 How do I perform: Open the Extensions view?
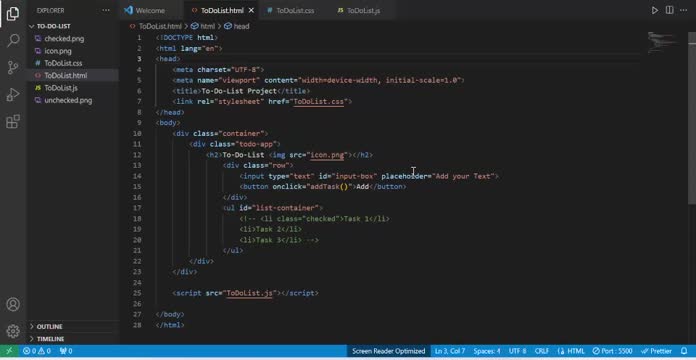[x=13, y=121]
